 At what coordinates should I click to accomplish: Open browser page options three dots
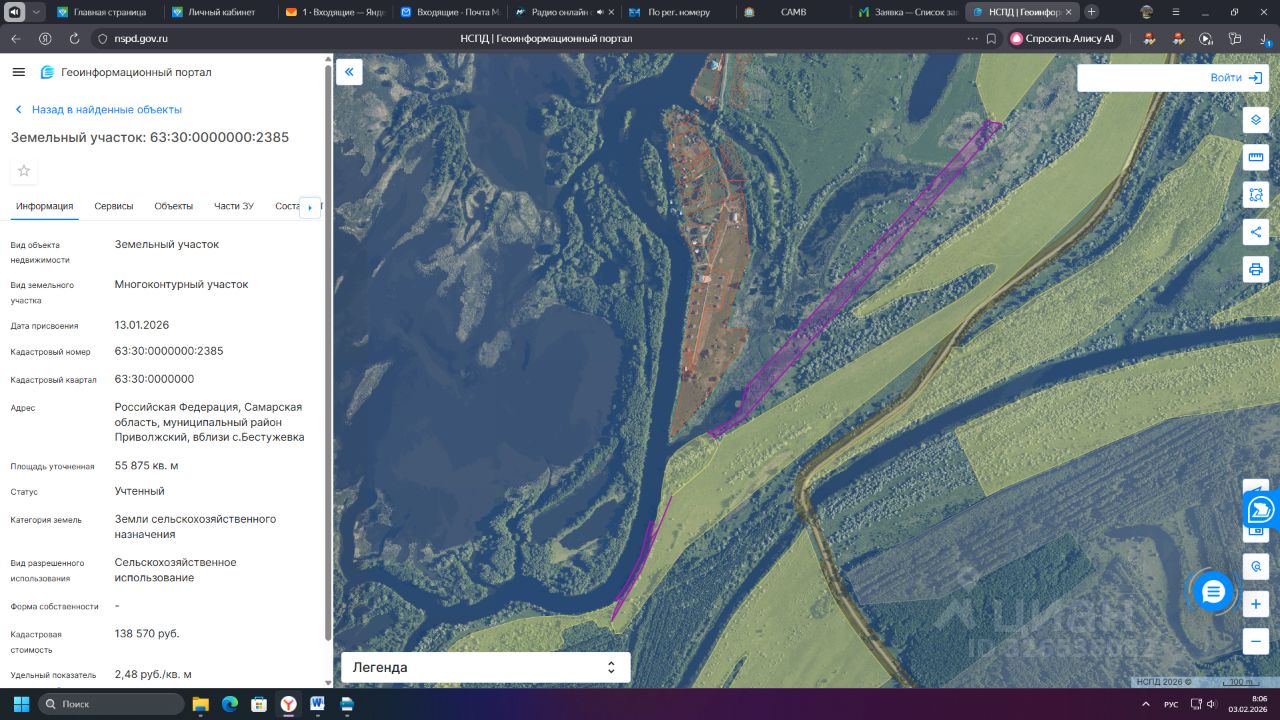pos(972,38)
